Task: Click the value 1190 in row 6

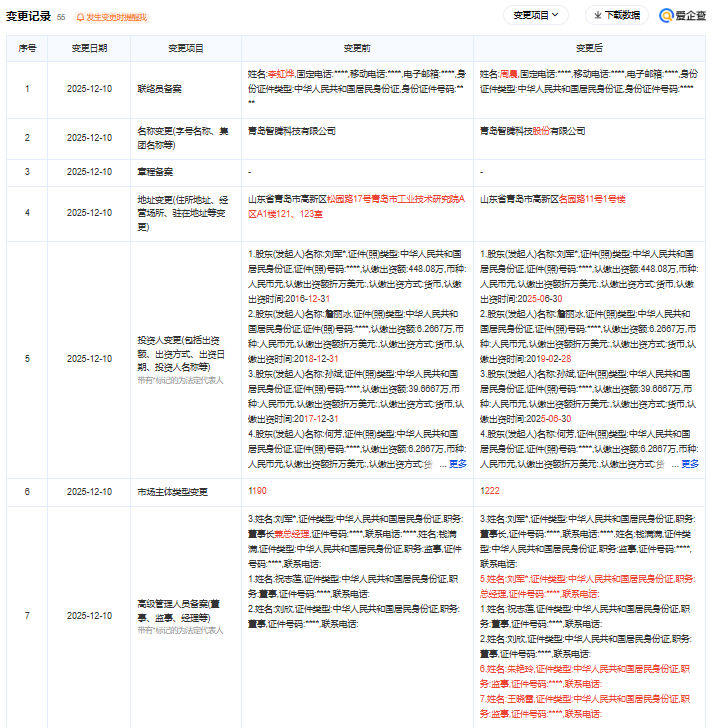Action: 257,491
